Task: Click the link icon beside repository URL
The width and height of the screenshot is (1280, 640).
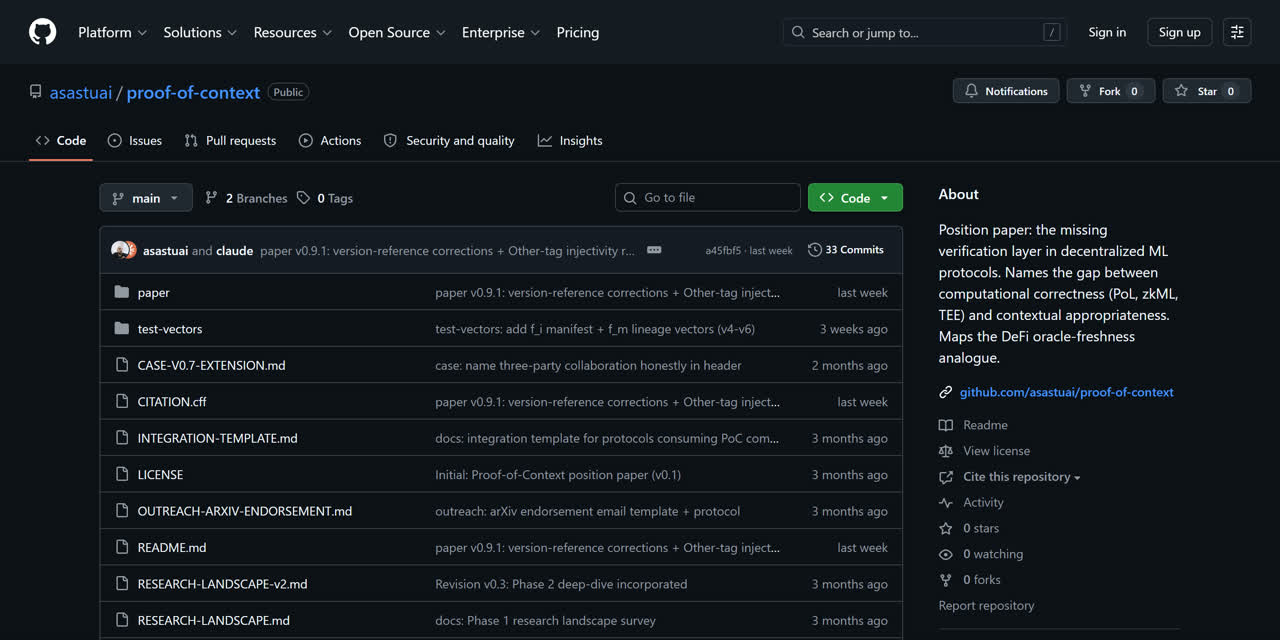Action: [946, 392]
